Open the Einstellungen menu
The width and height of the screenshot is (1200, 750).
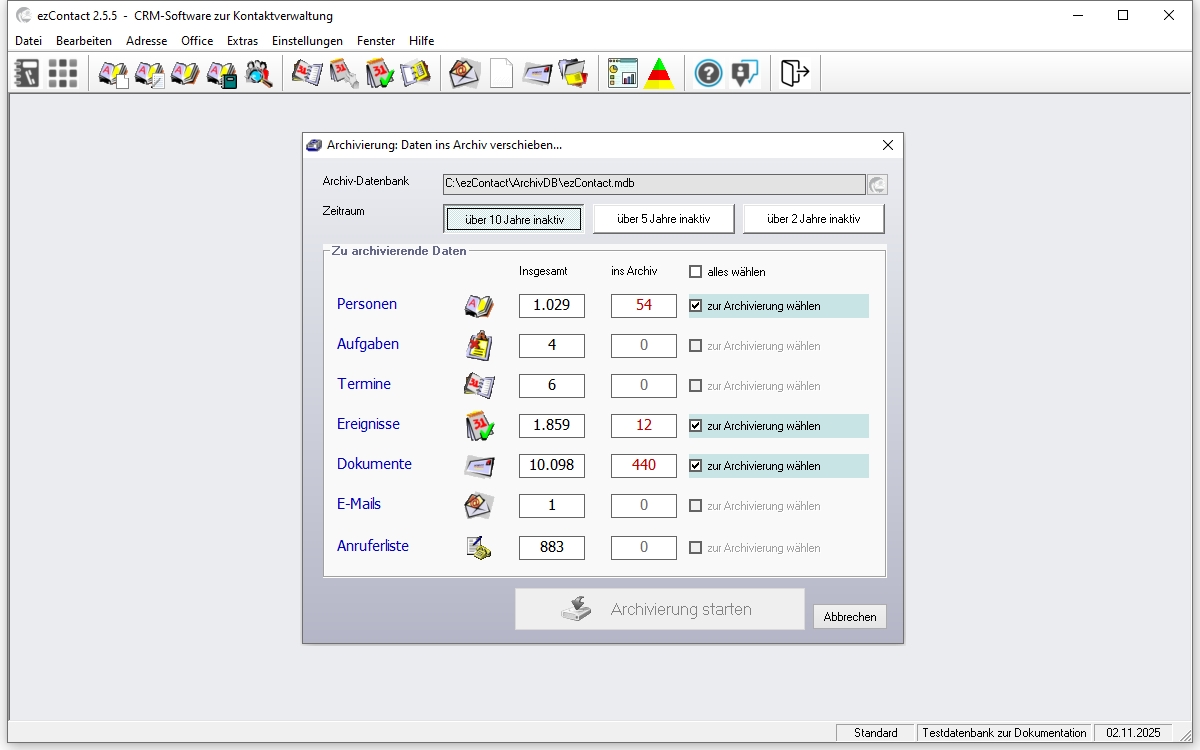point(307,41)
